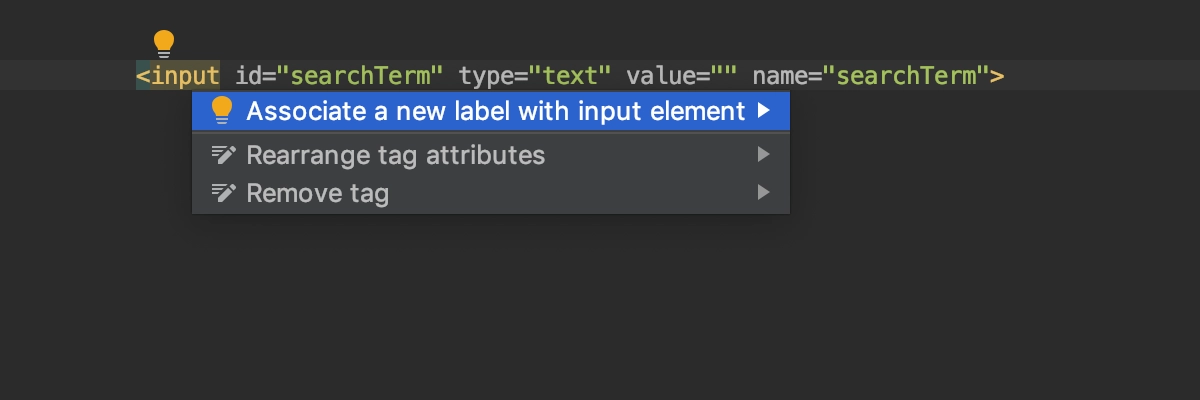Click the name attribute value "searchTerm"
The height and width of the screenshot is (400, 1200).
click(x=906, y=75)
